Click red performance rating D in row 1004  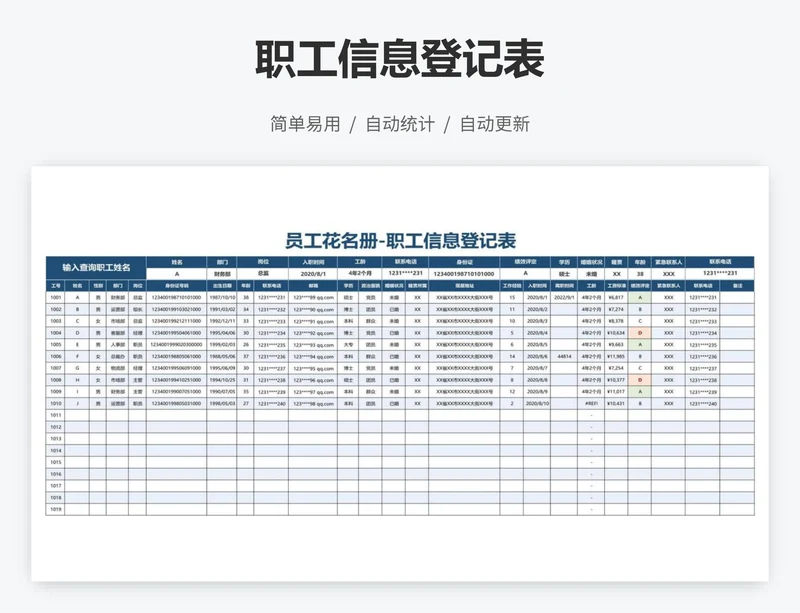tap(640, 333)
